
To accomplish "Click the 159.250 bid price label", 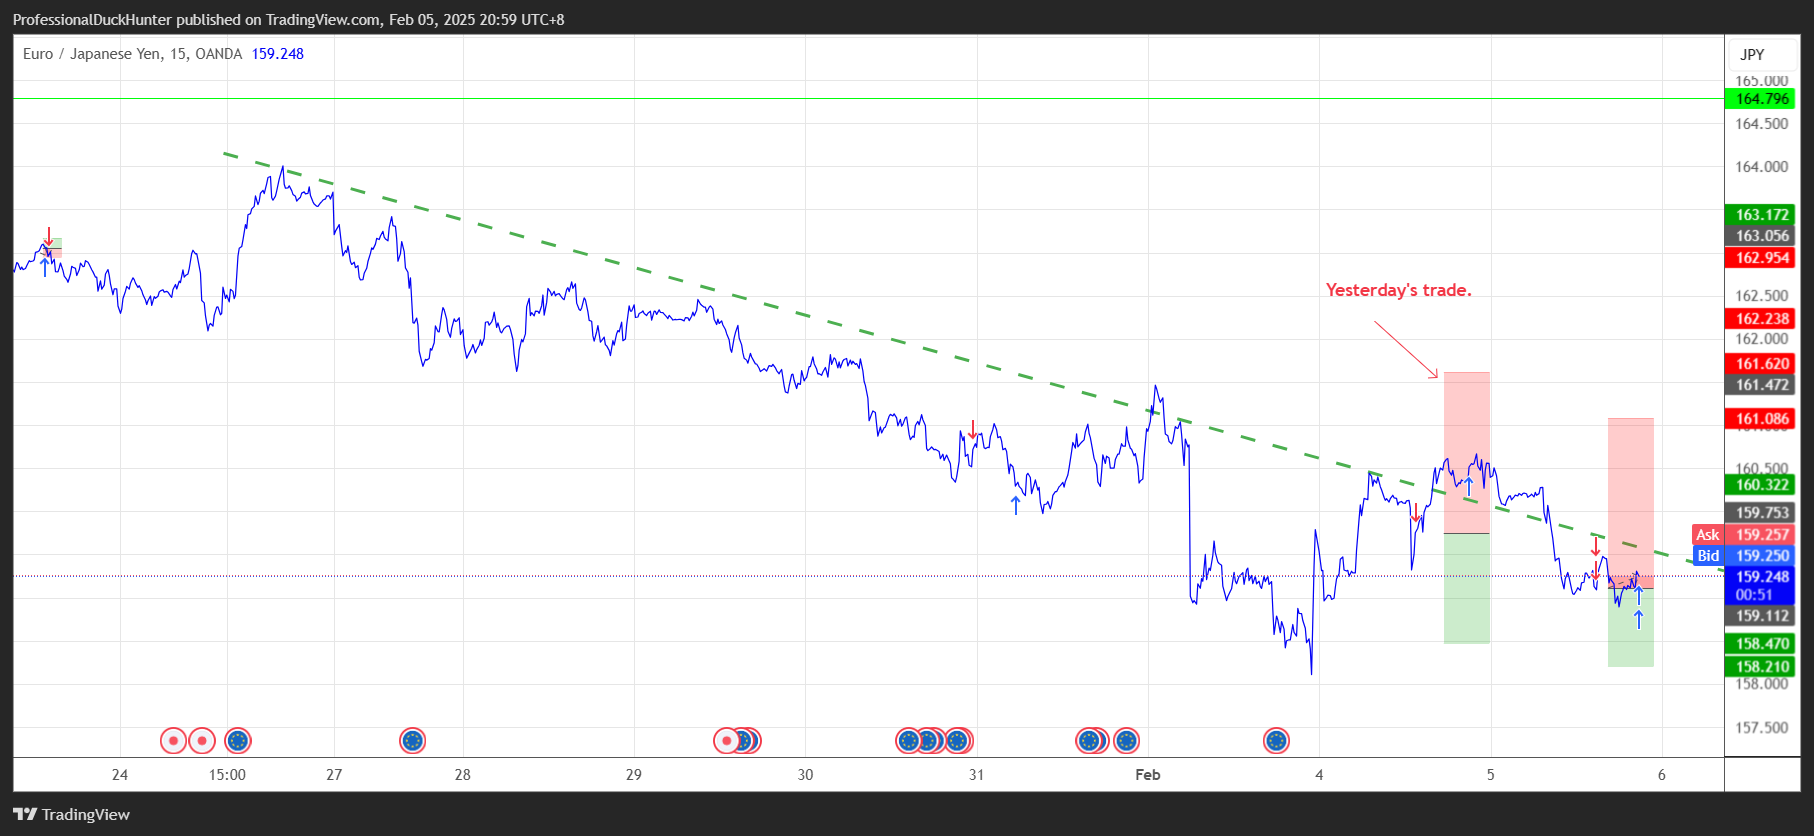I will coord(1762,556).
